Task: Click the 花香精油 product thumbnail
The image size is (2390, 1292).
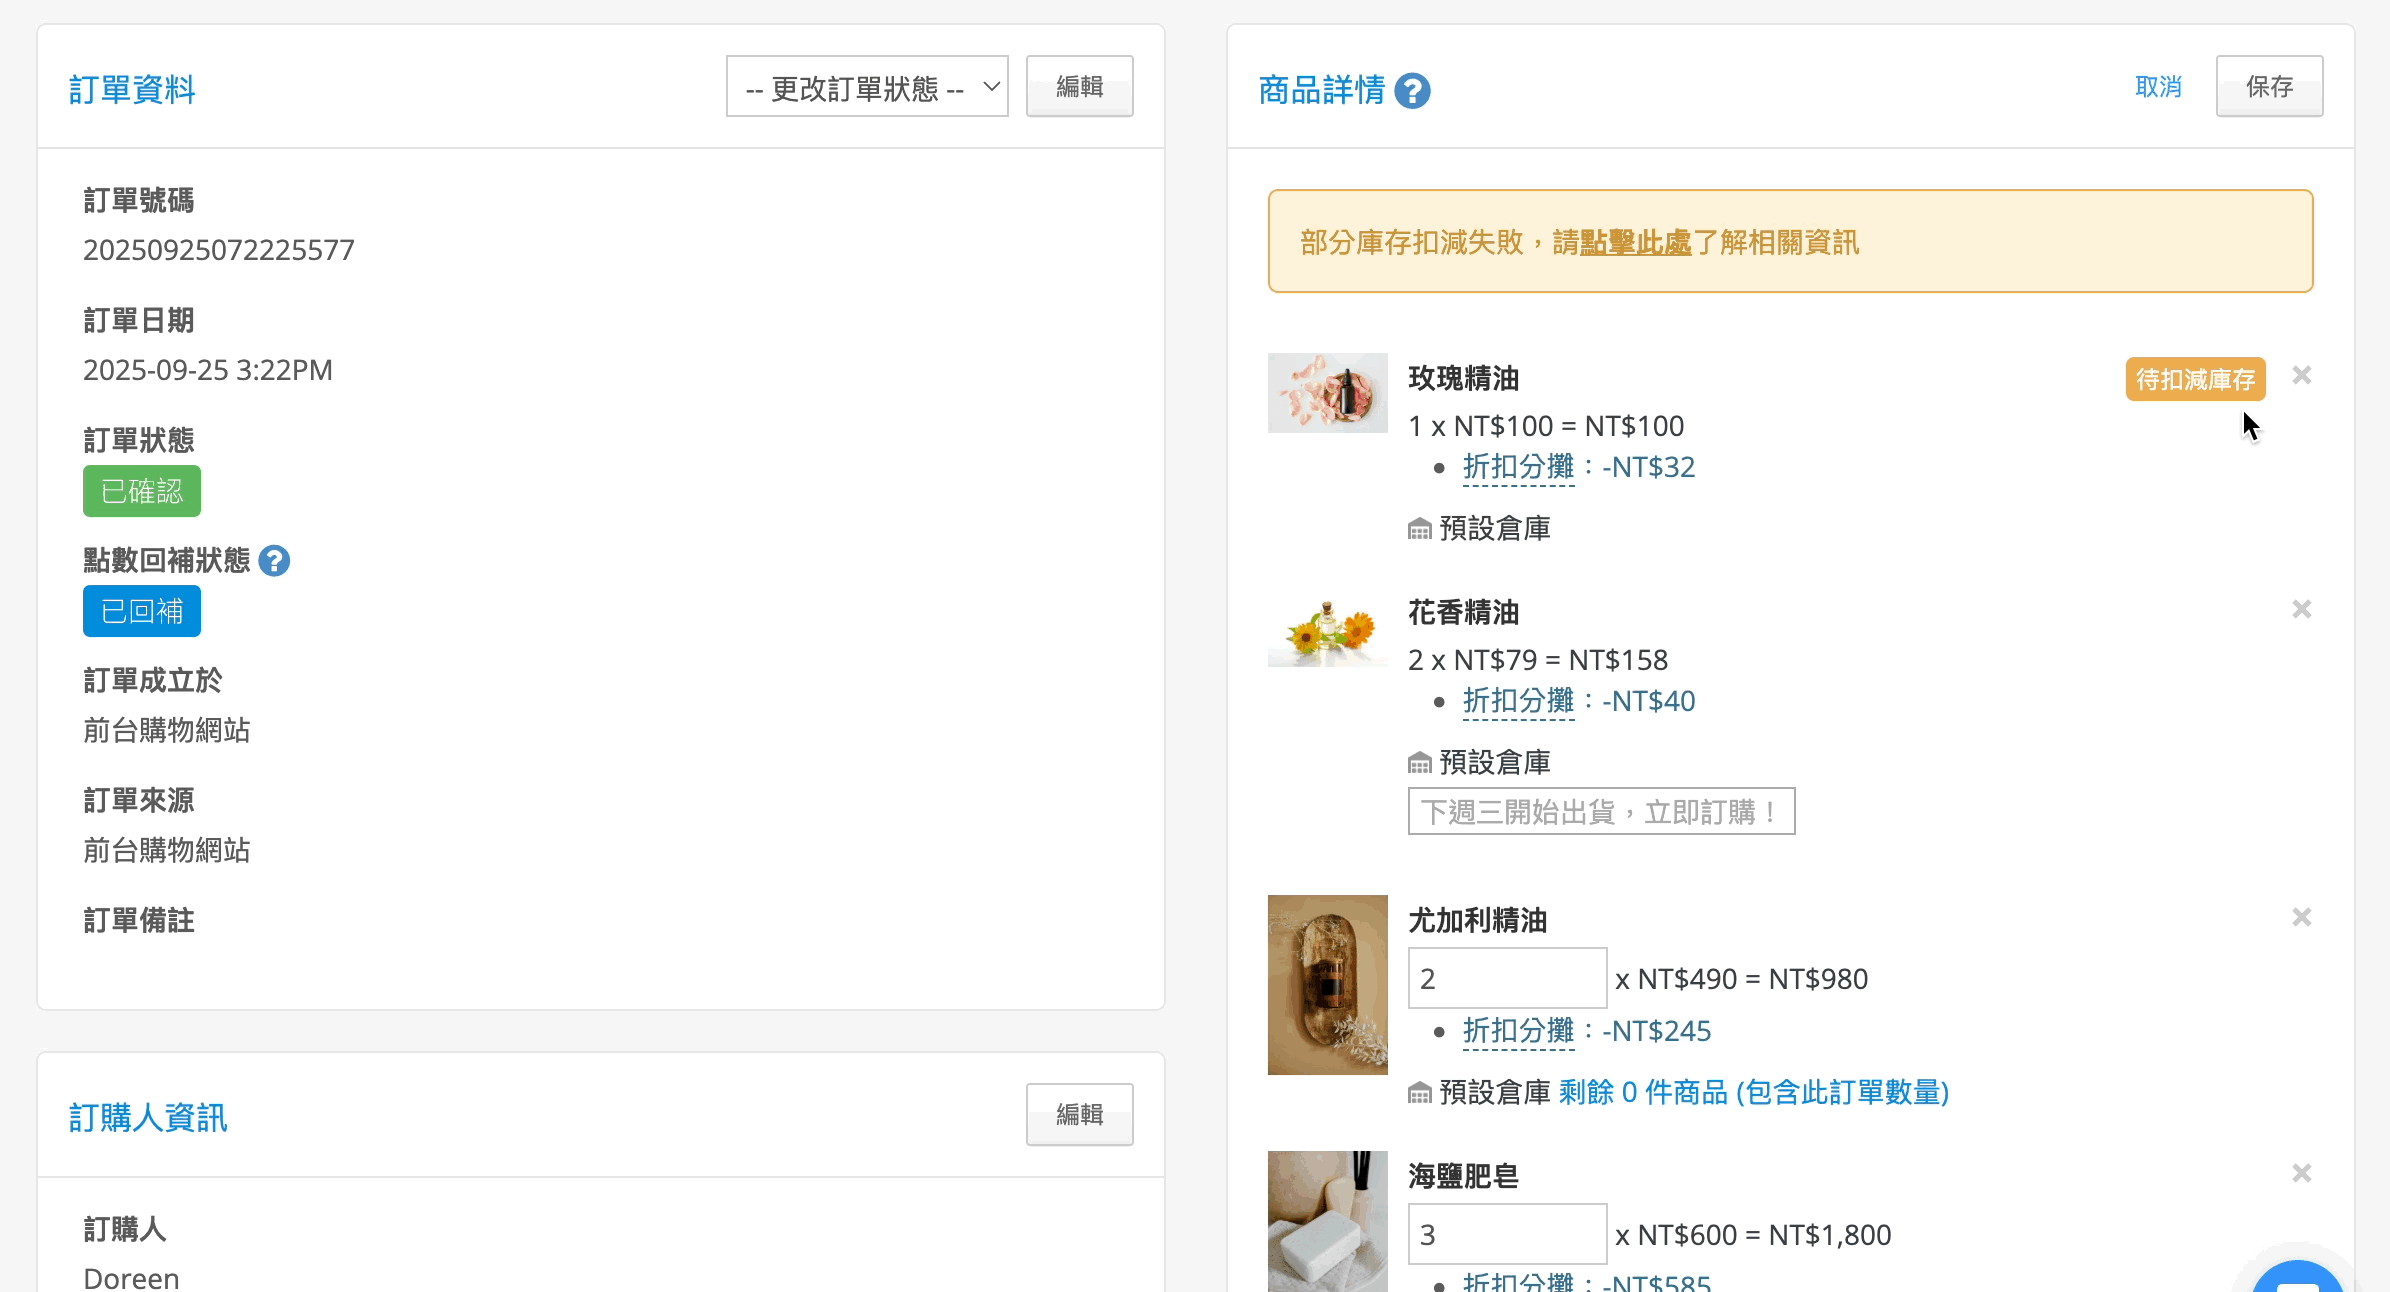Action: [x=1327, y=627]
